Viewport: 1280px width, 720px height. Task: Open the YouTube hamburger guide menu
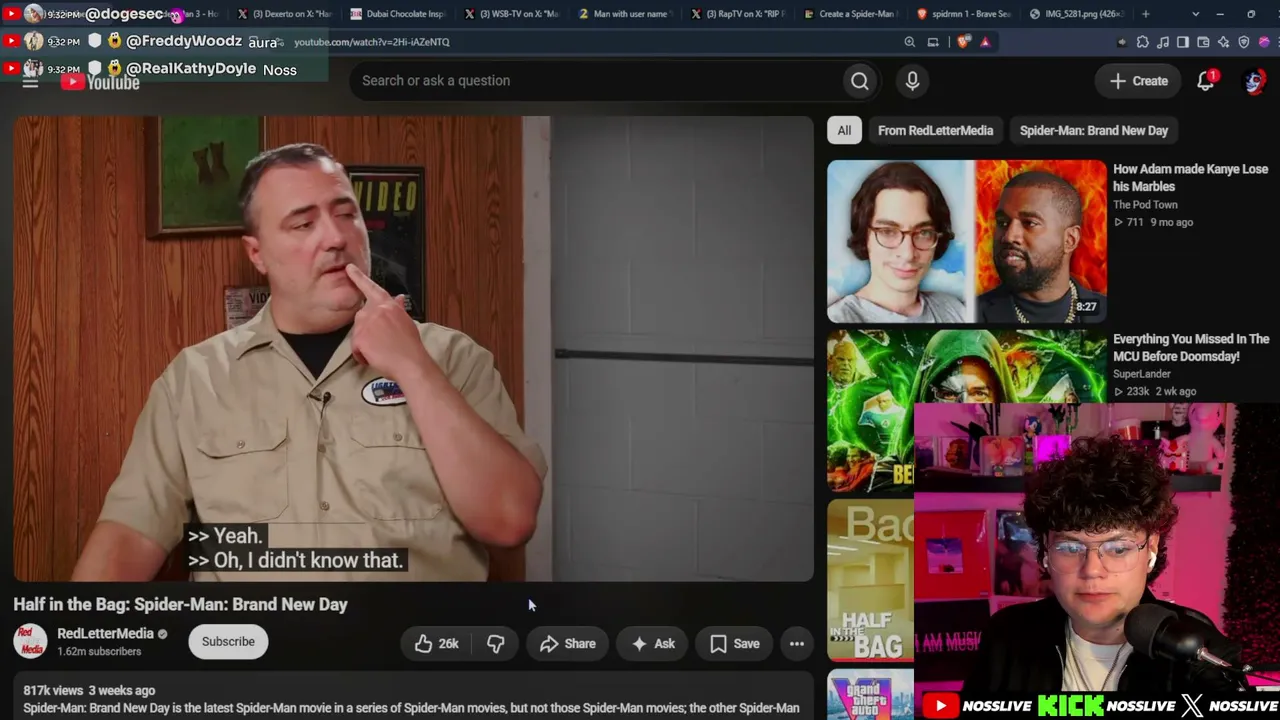(x=30, y=82)
